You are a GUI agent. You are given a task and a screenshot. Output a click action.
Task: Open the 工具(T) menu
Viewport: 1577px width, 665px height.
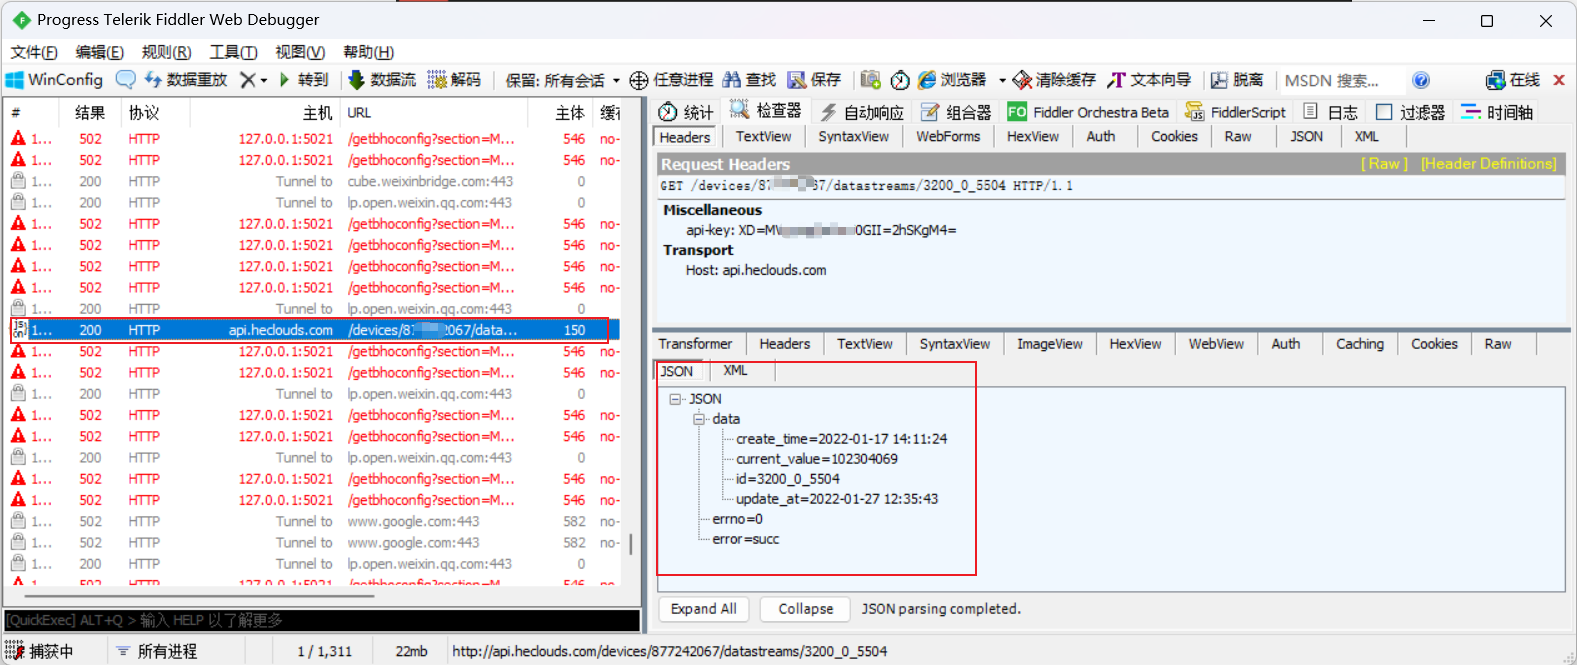233,52
